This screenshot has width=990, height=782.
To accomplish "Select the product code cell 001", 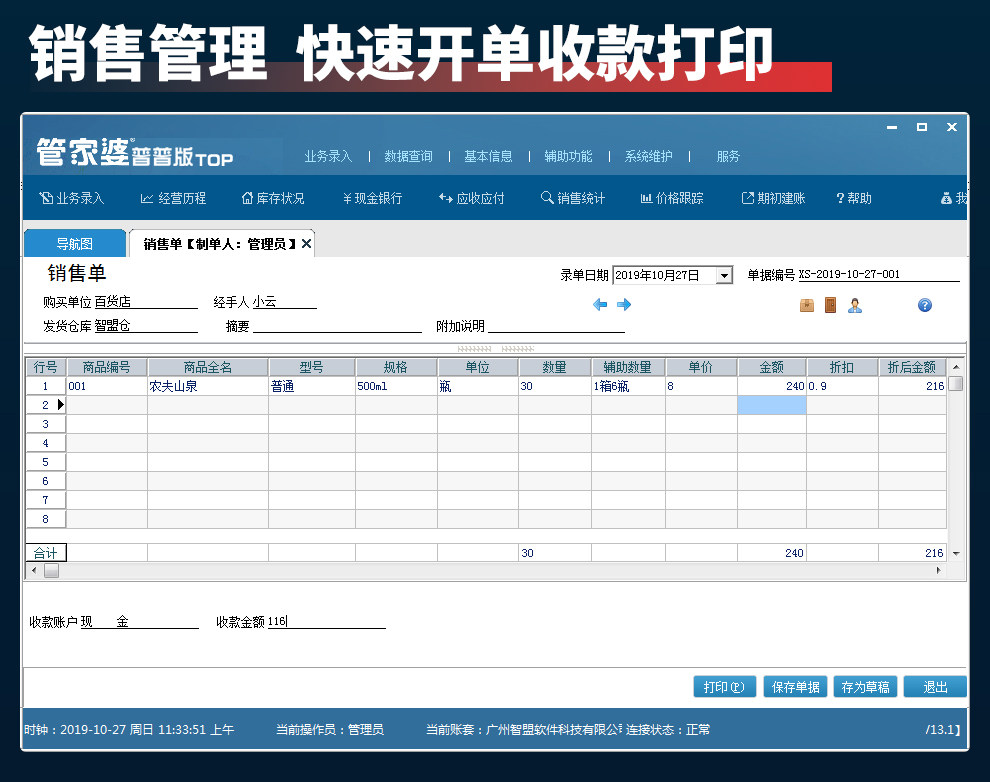I will [x=107, y=386].
